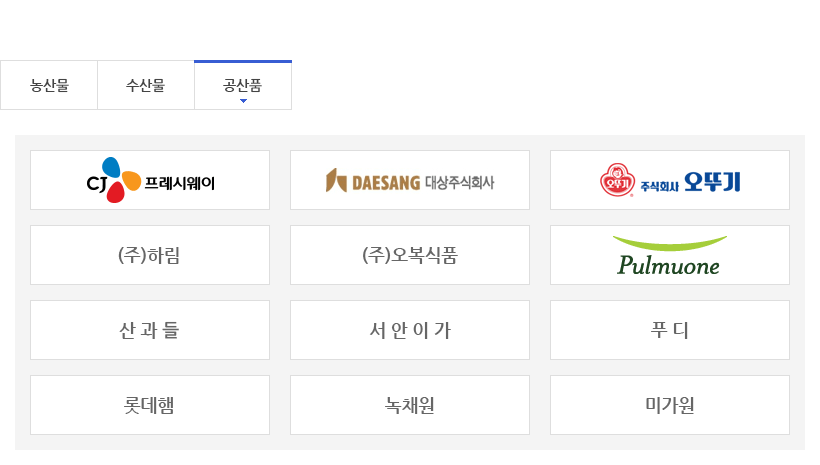Select the 공산품 tab
820x465 pixels.
243,85
